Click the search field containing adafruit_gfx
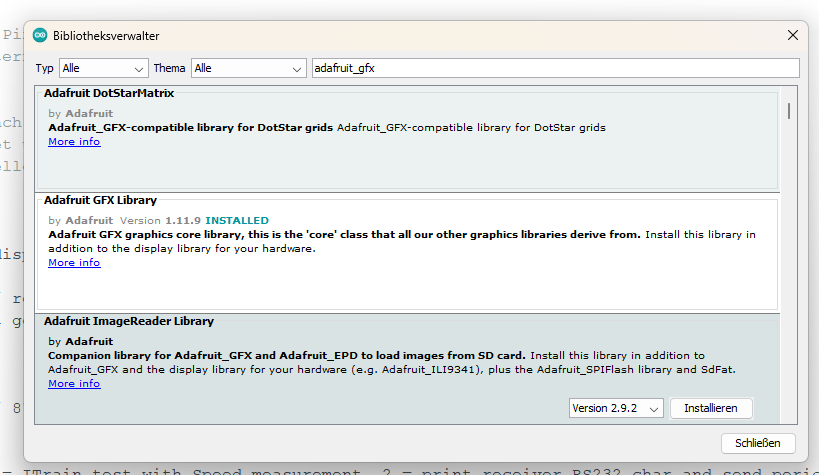Viewport: 819px width, 475px height. coord(554,68)
